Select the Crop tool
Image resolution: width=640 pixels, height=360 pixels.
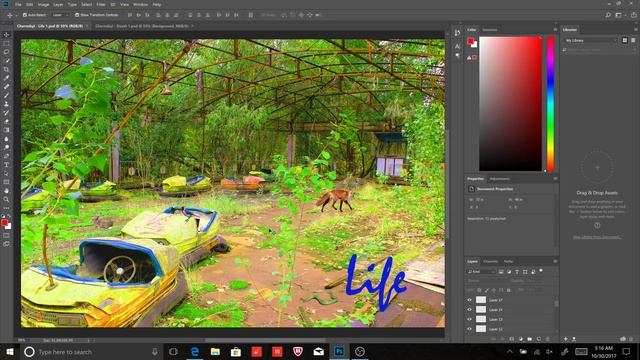6,69
